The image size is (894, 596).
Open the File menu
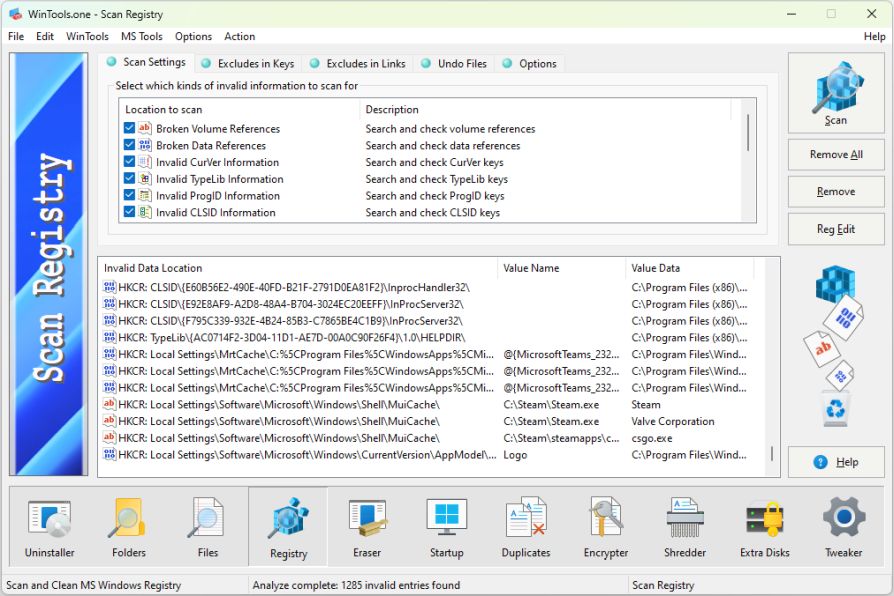point(16,37)
